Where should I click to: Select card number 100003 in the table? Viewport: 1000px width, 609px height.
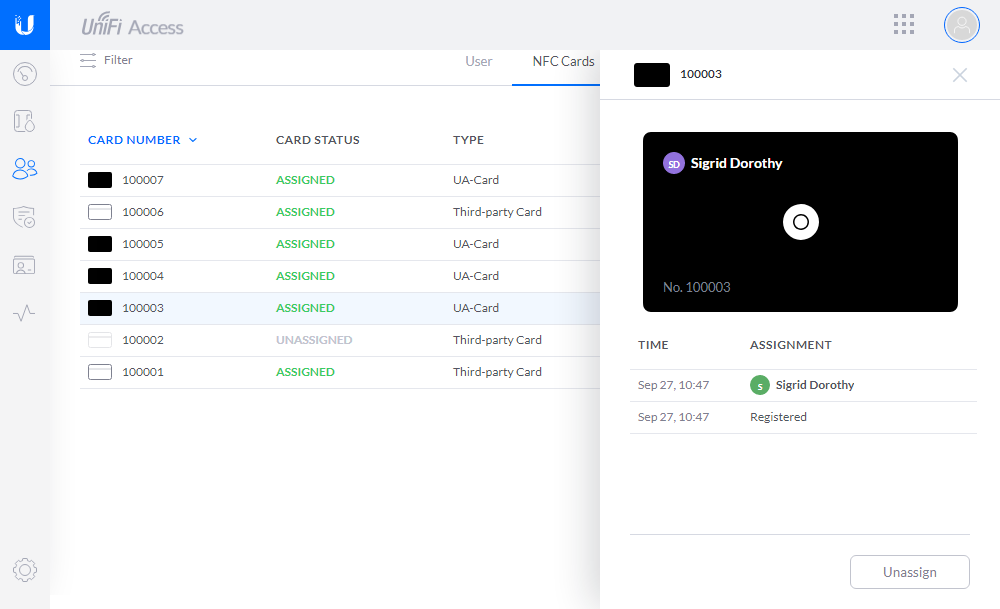[143, 308]
